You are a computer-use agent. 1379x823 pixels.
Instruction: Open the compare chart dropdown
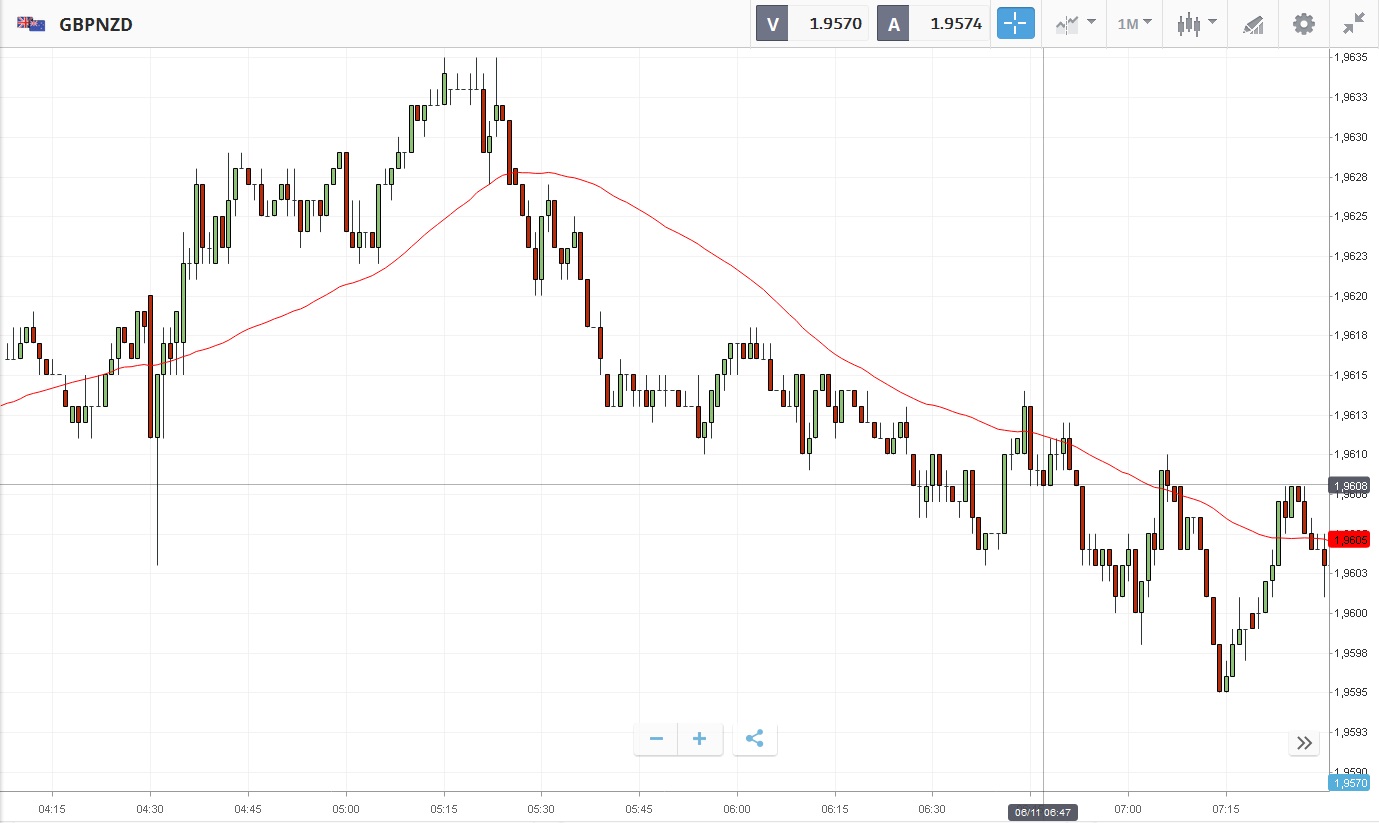point(1075,24)
